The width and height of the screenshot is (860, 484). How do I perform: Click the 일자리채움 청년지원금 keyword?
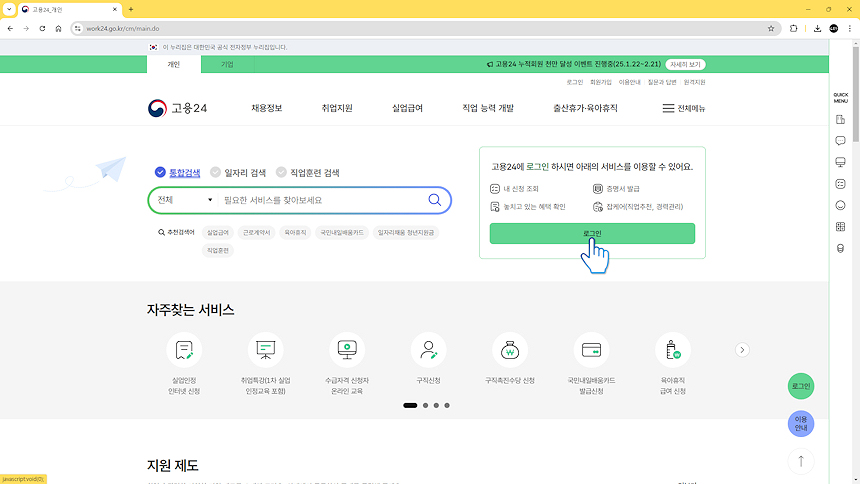point(406,233)
